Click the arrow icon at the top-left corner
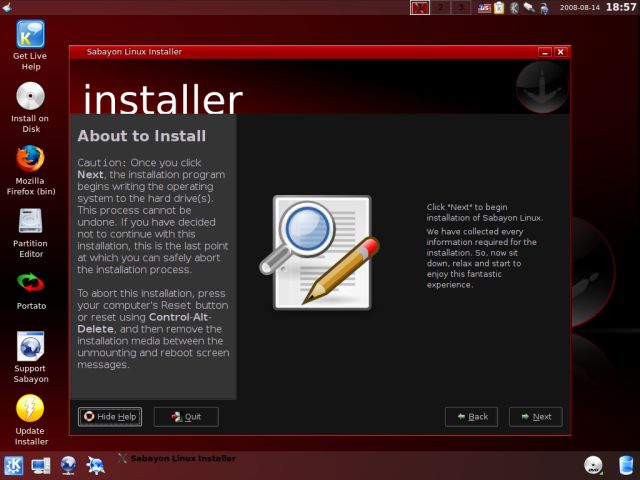The width and height of the screenshot is (640, 480). click(7, 7)
